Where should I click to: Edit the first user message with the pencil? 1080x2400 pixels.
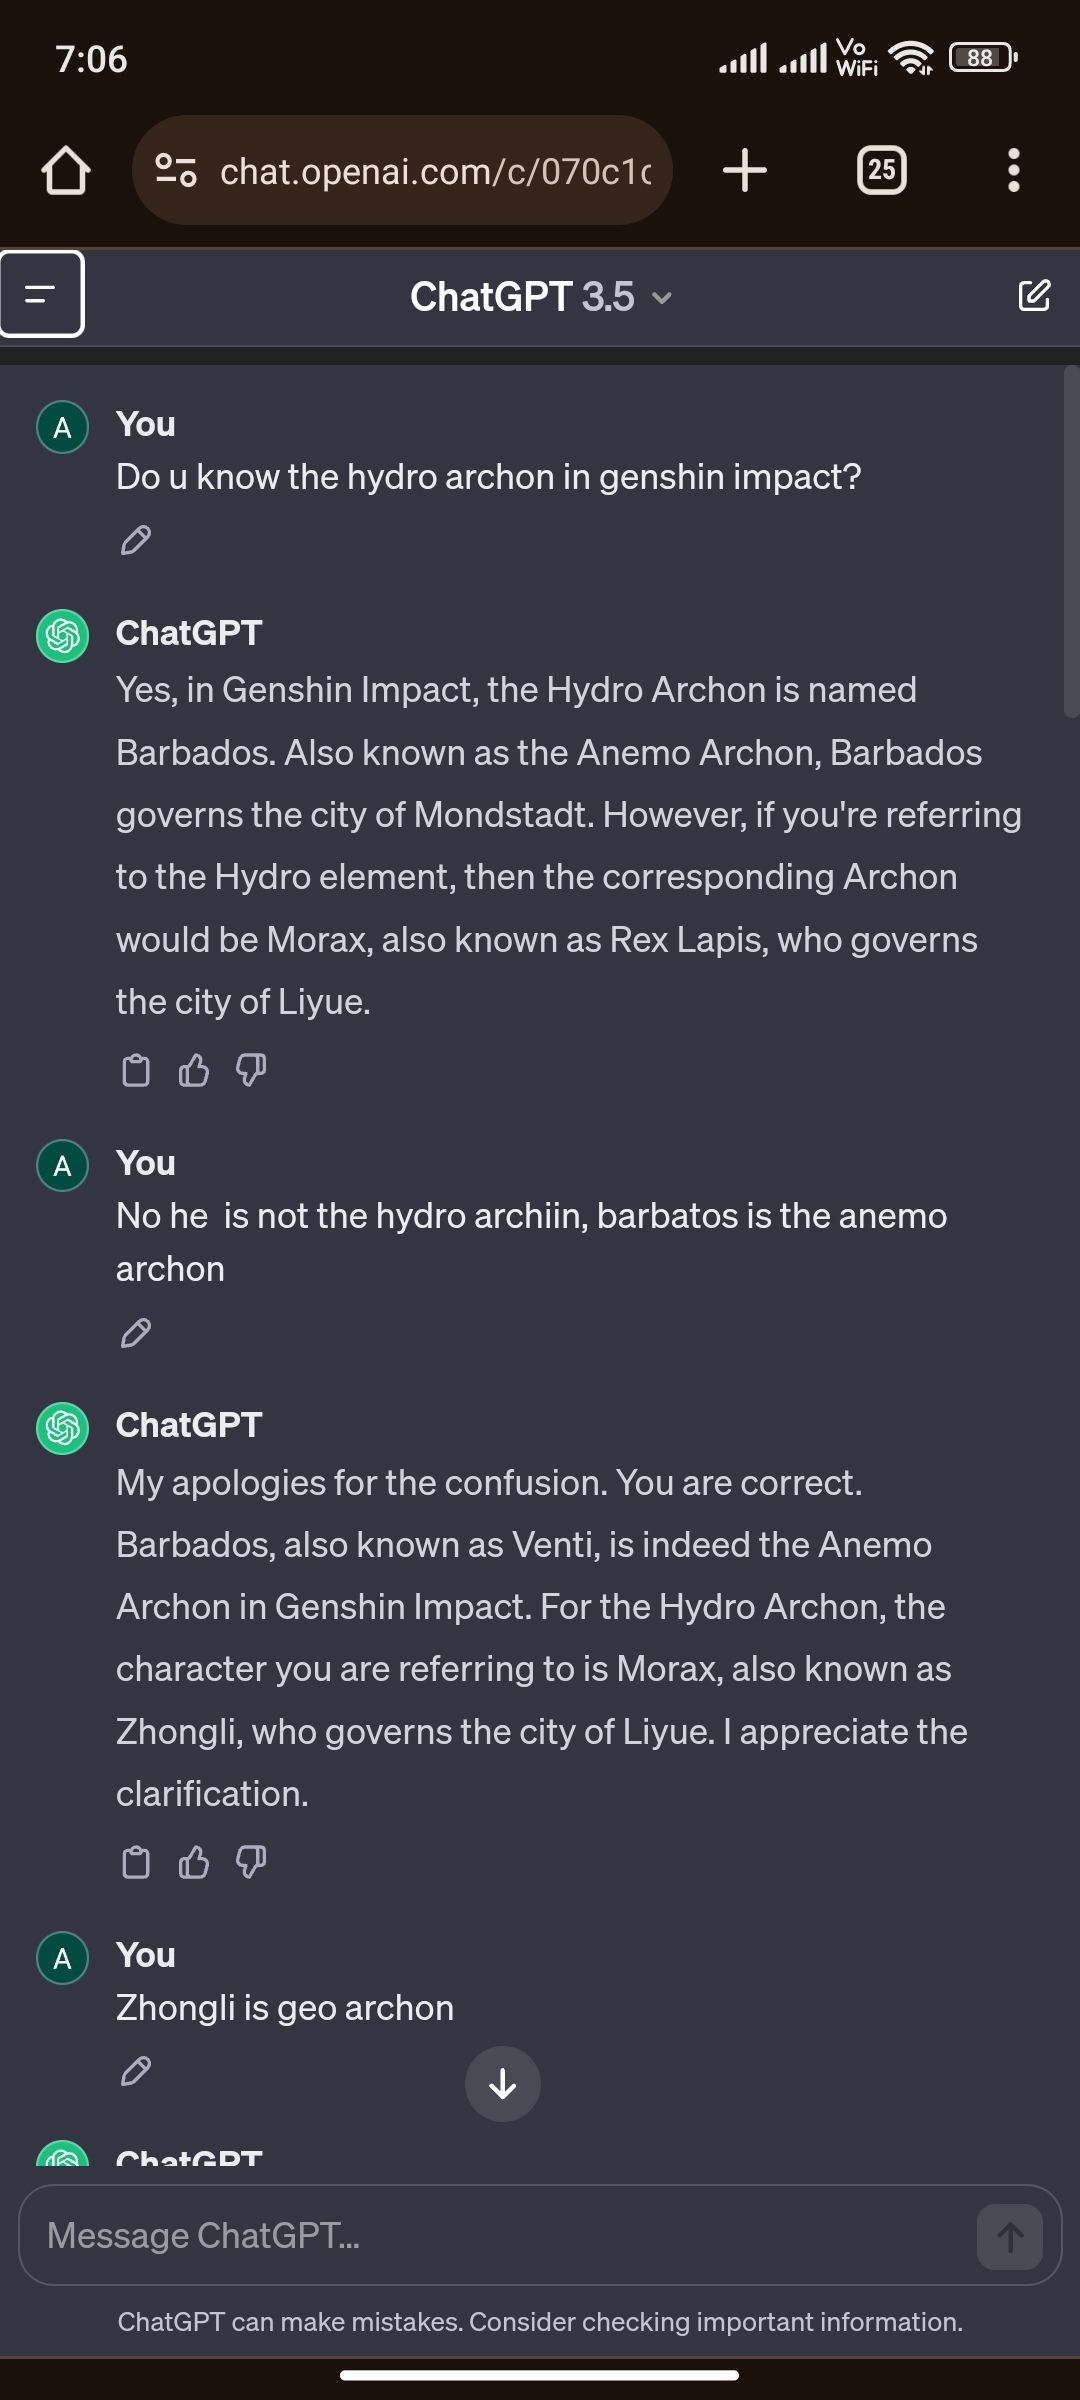[137, 541]
